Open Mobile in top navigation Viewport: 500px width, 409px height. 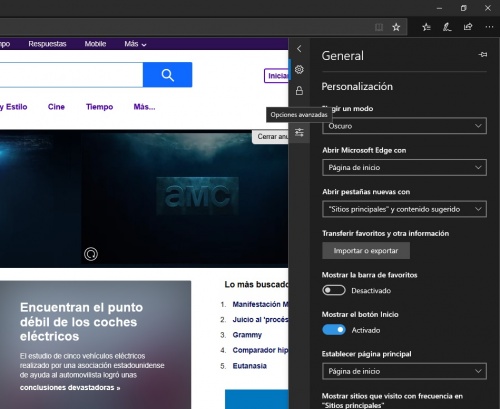[95, 44]
